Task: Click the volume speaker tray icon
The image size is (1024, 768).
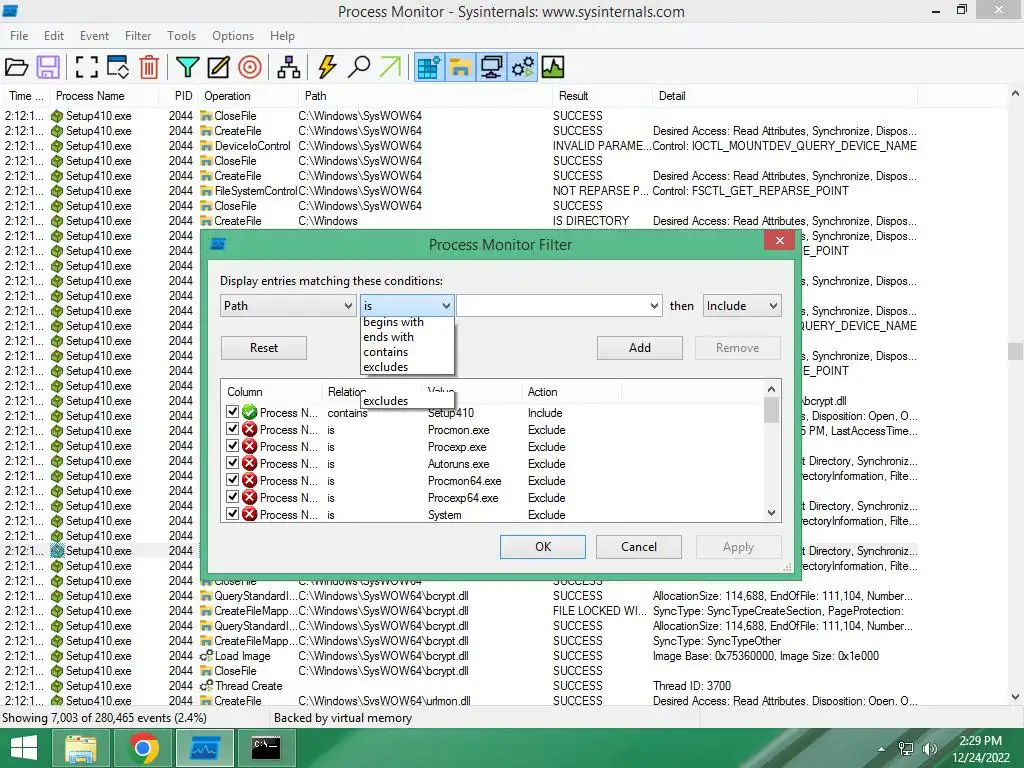Action: click(x=929, y=749)
